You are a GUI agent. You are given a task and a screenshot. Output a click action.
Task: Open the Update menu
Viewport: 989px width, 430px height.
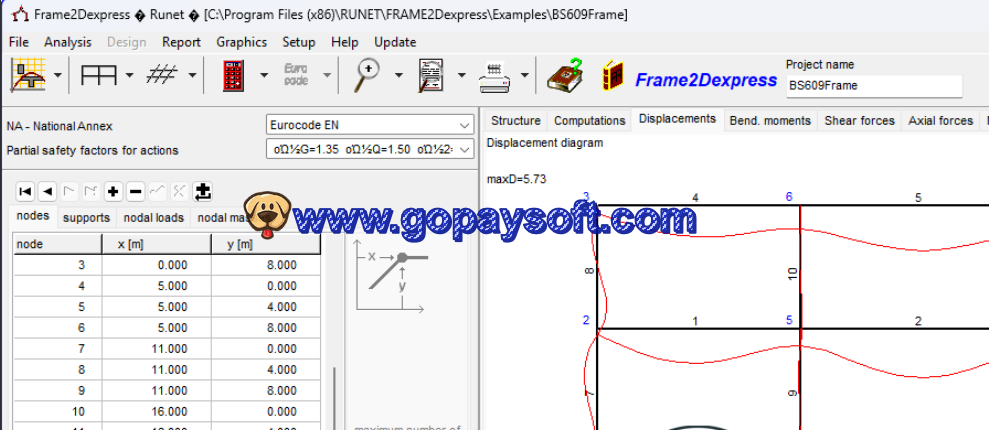tap(395, 42)
